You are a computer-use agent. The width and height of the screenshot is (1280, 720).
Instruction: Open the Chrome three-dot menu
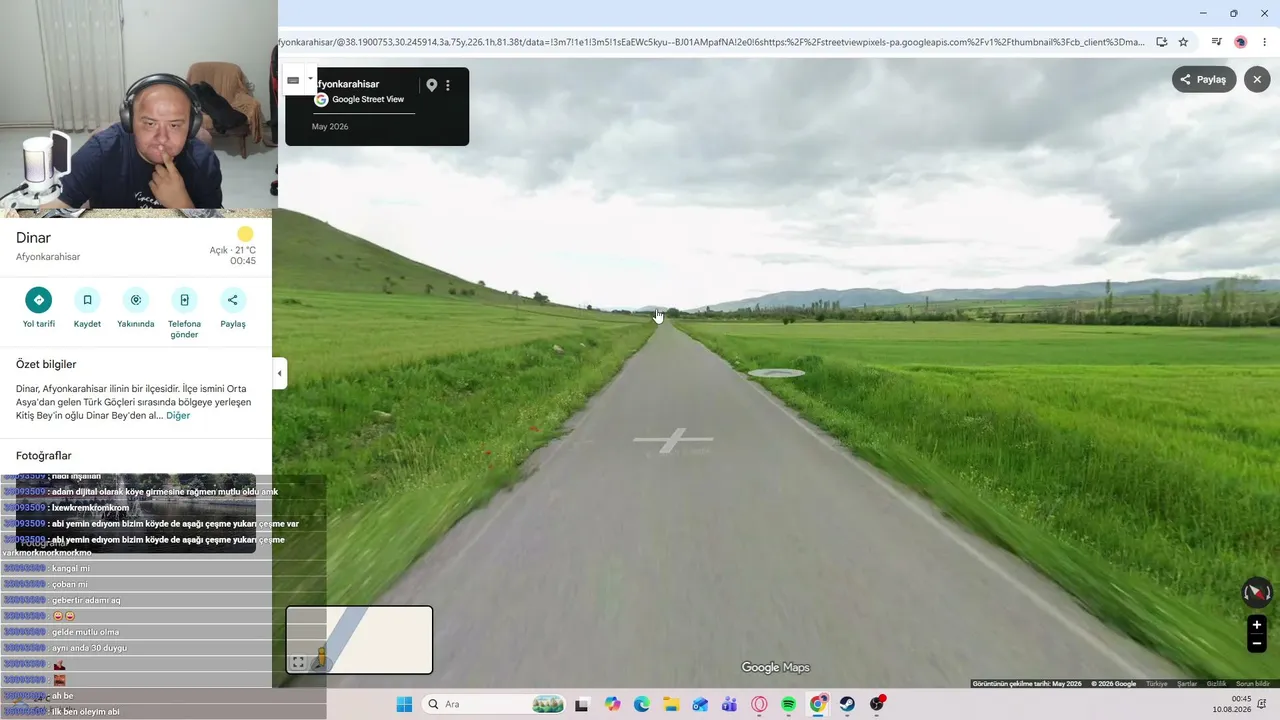tap(1264, 42)
